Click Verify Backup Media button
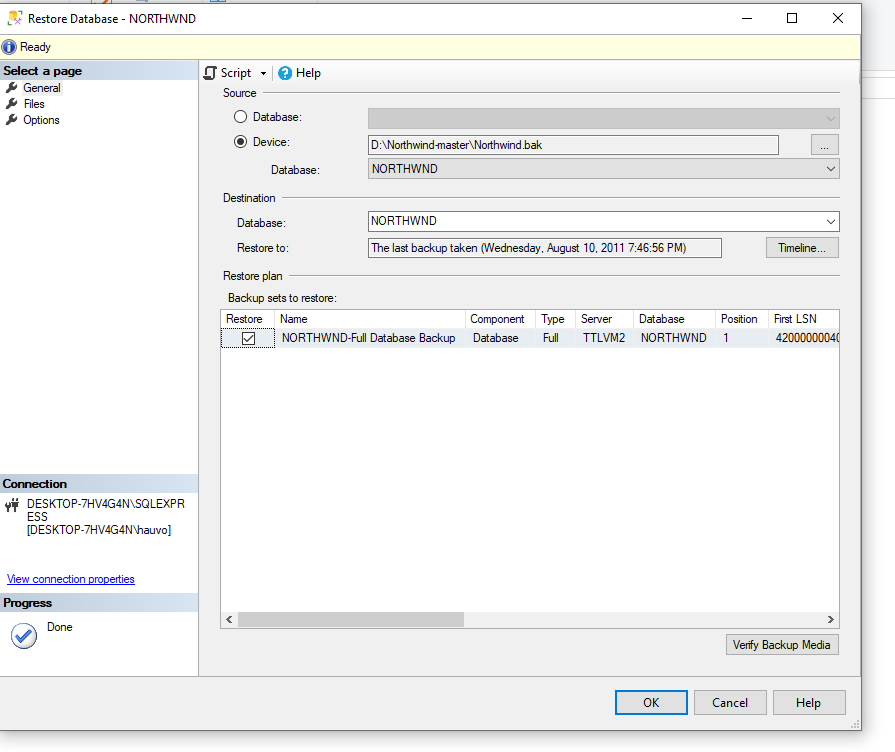This screenshot has width=895, height=752. [781, 645]
